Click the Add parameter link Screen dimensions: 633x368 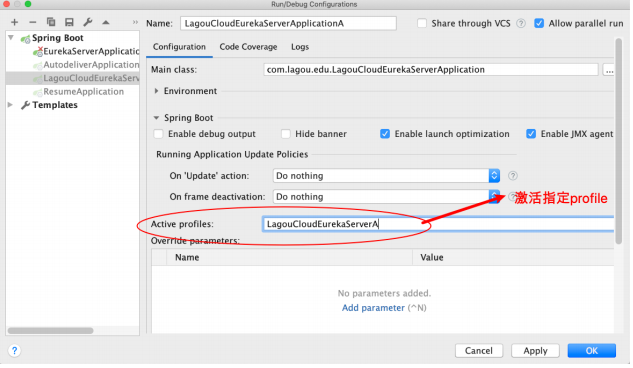coord(373,308)
